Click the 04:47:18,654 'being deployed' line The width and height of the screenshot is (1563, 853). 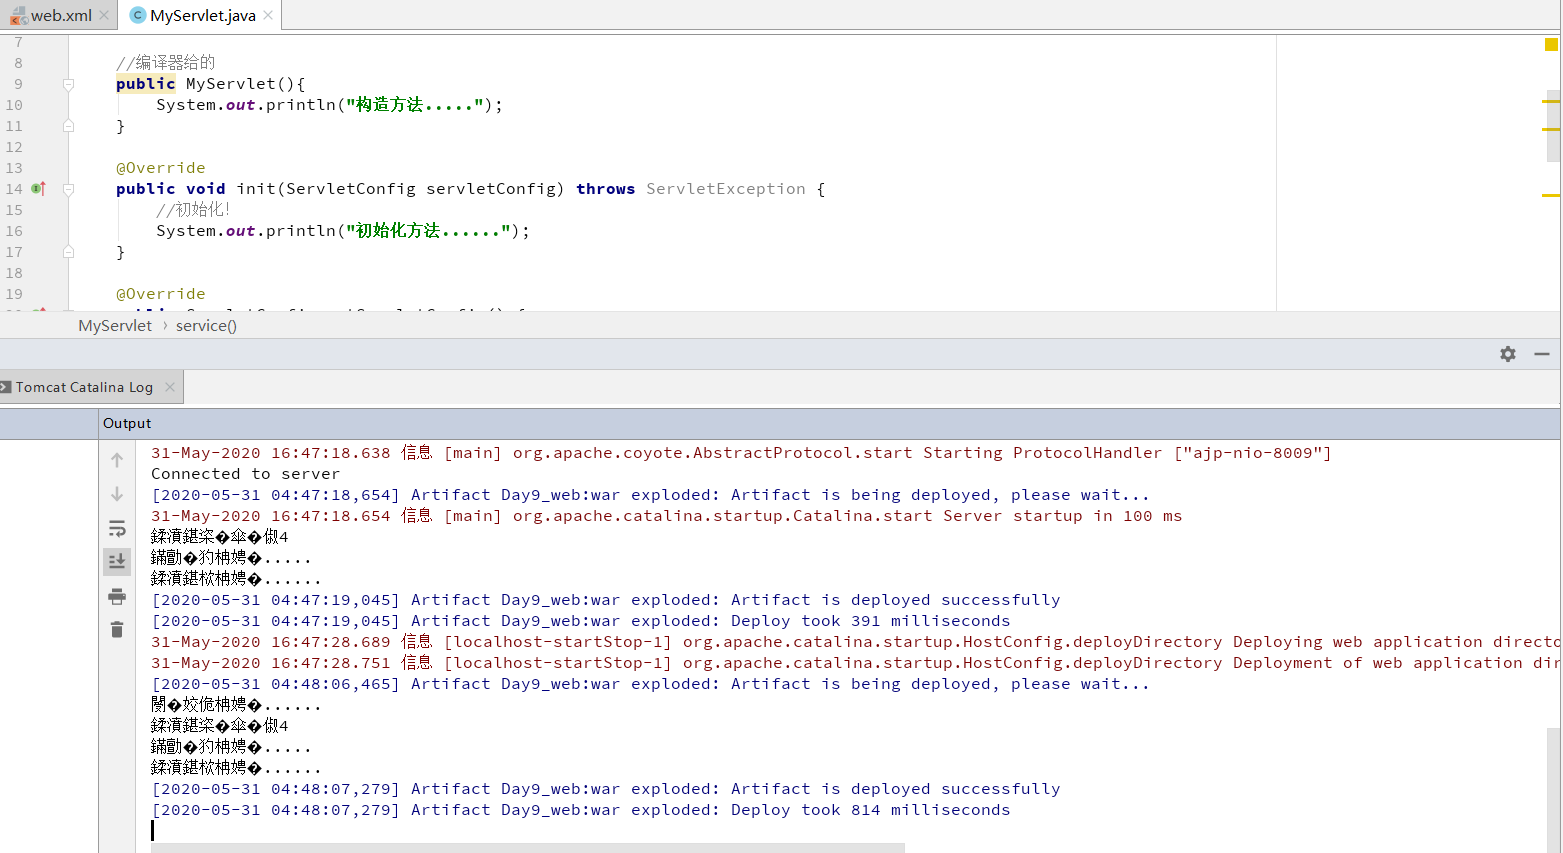point(651,495)
